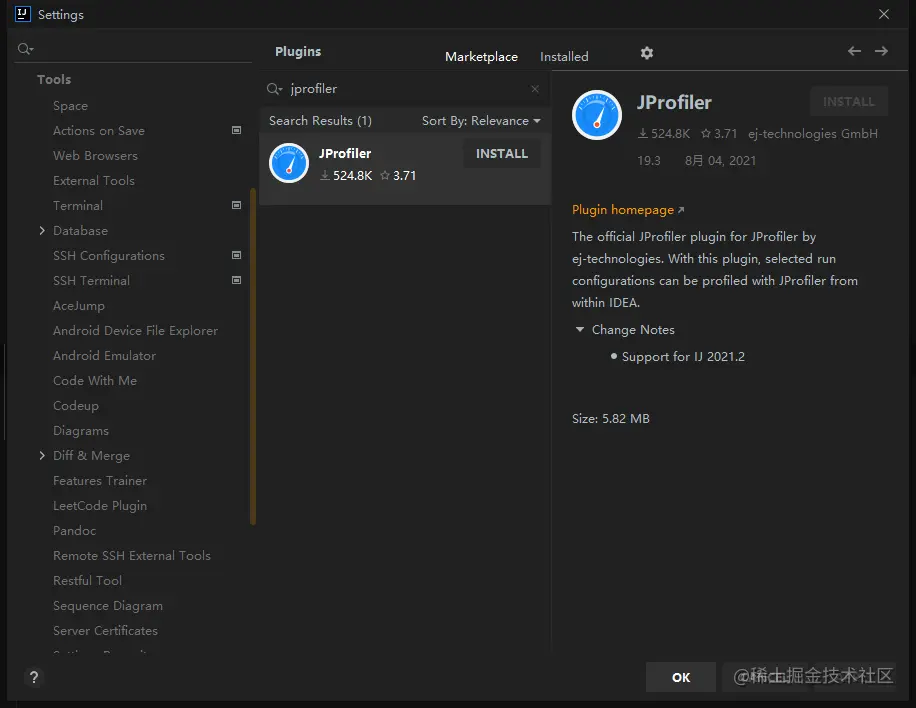Click the IntelliJ logo in title bar
Screen dimensions: 916x708
22,14
